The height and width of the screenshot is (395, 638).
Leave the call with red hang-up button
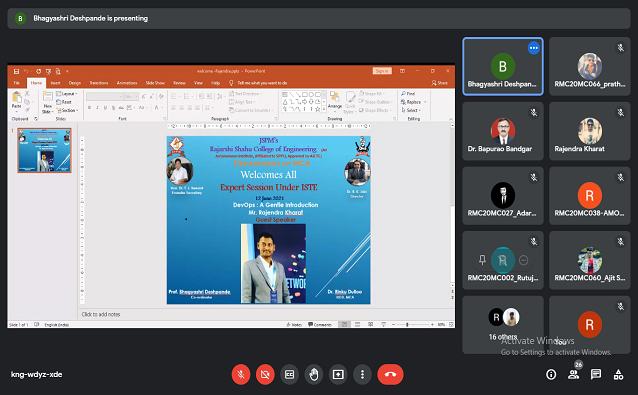pos(390,374)
